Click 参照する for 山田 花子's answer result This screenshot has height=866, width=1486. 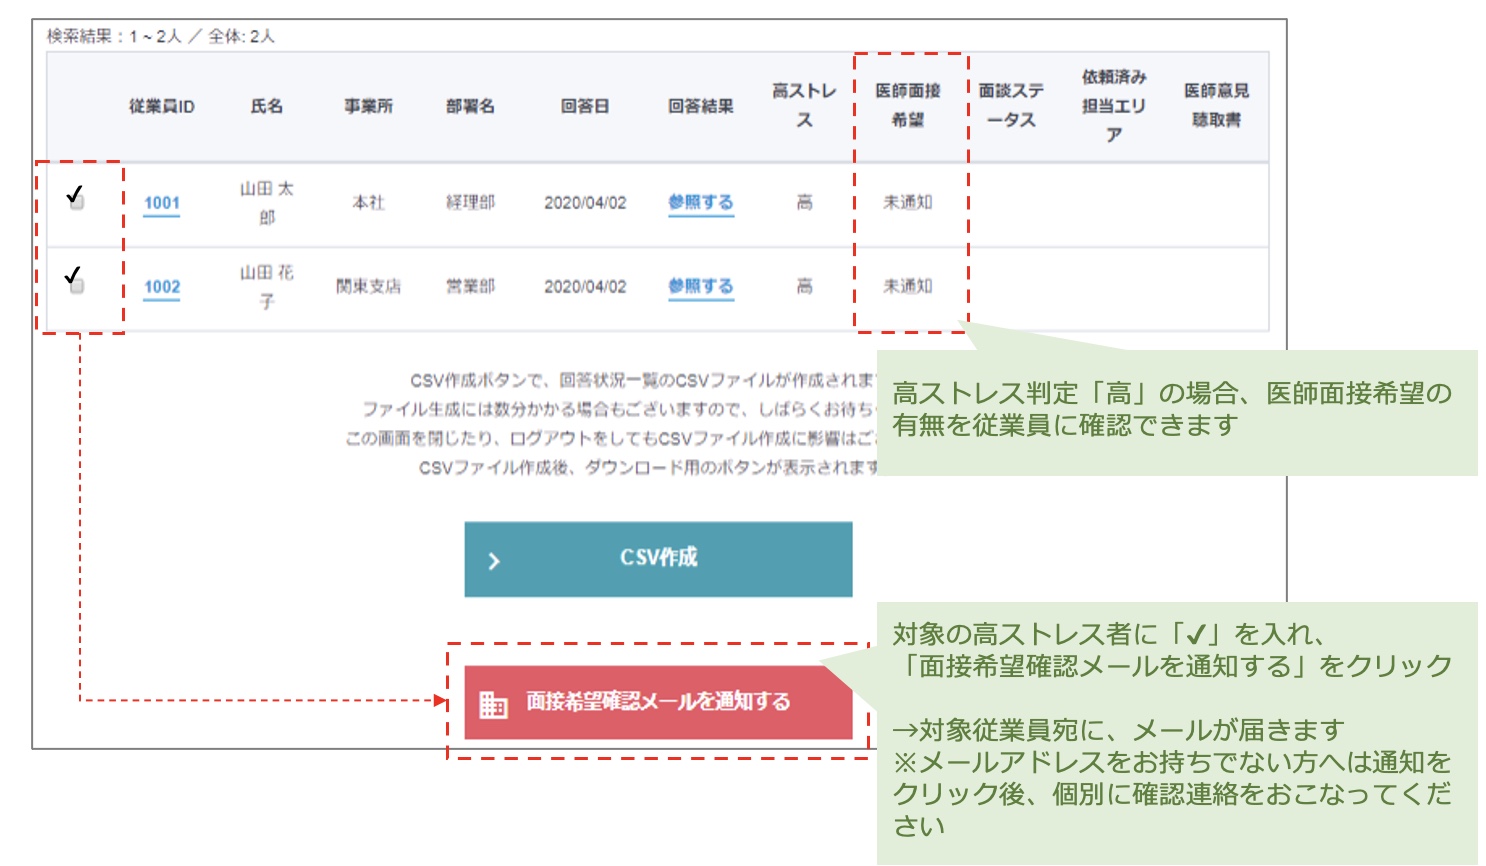[701, 286]
